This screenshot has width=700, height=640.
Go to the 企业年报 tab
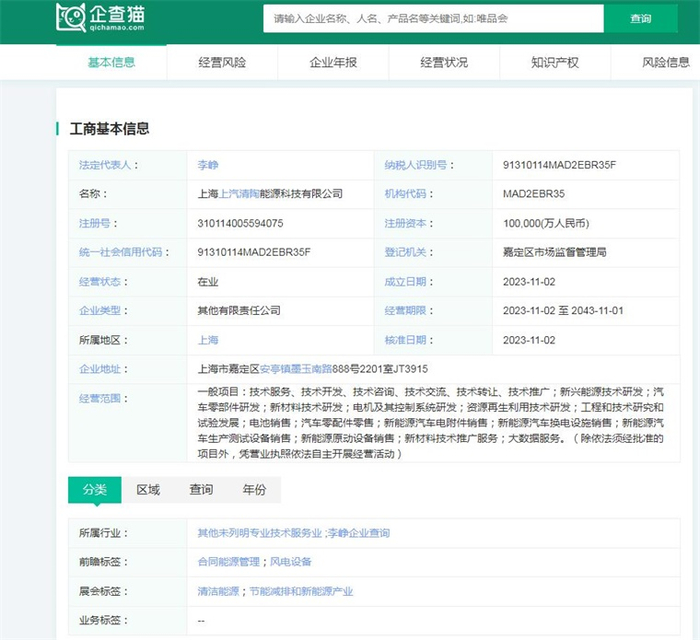(x=333, y=62)
